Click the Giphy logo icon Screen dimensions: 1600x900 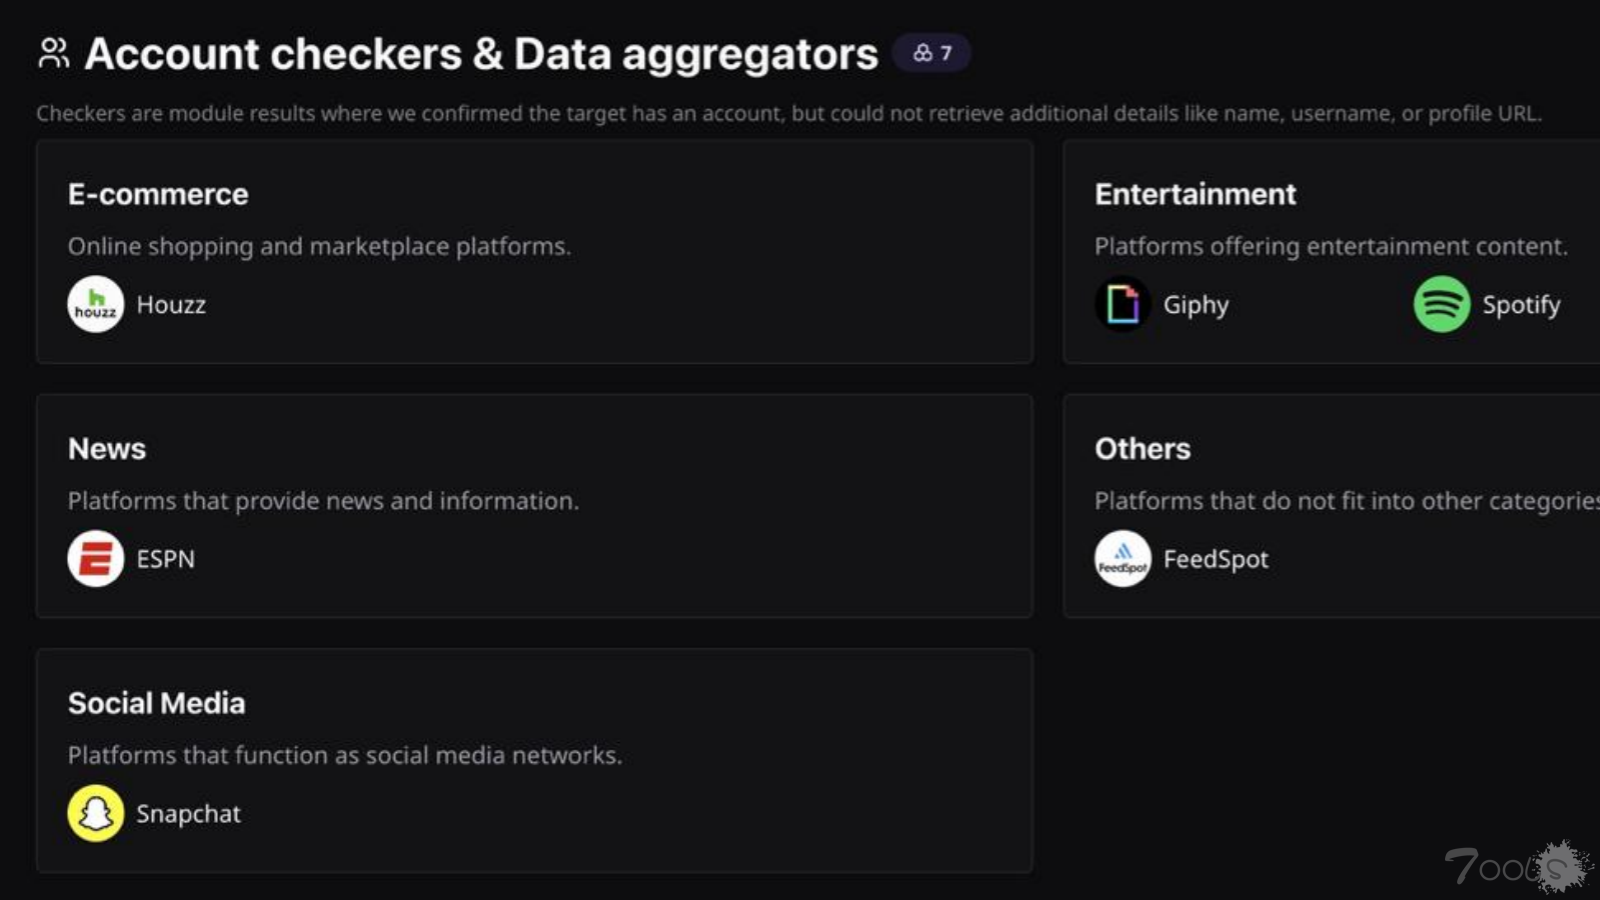coord(1122,304)
